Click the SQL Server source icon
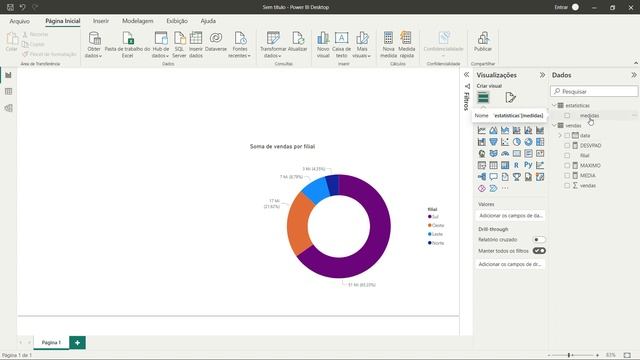640x360 pixels. point(179,44)
